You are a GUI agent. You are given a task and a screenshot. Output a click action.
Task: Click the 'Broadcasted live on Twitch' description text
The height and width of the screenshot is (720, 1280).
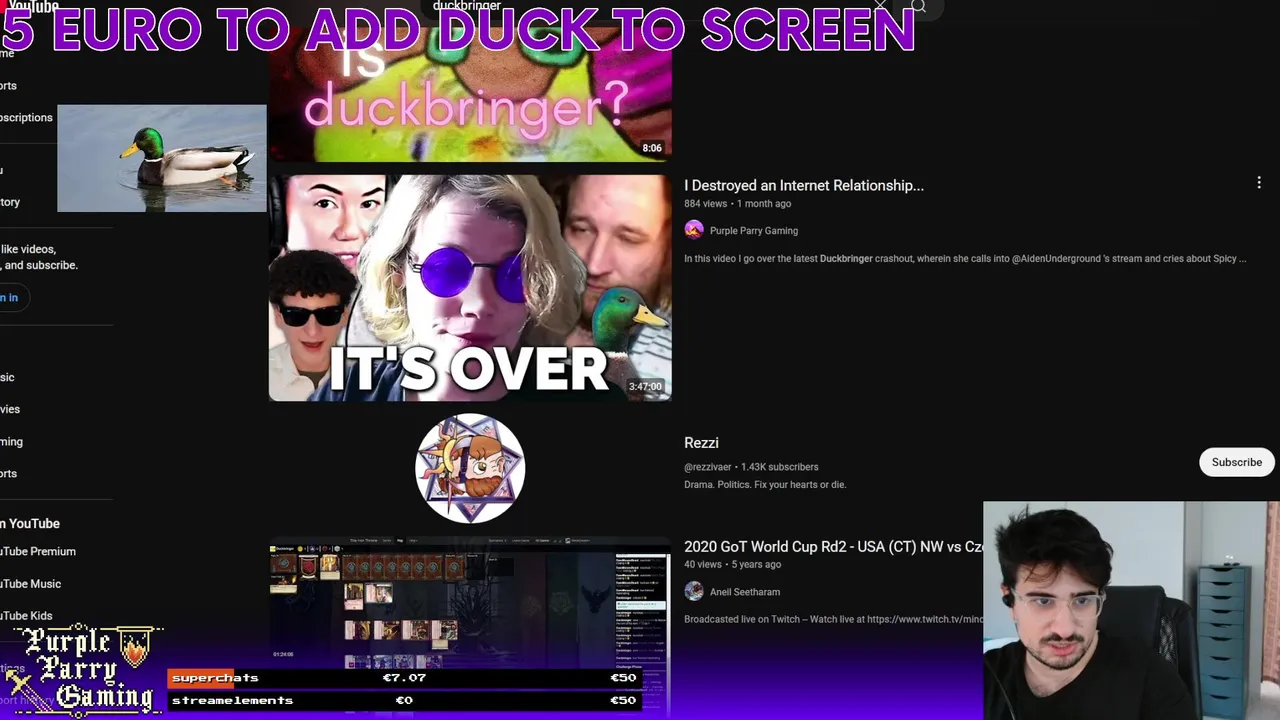click(x=833, y=619)
